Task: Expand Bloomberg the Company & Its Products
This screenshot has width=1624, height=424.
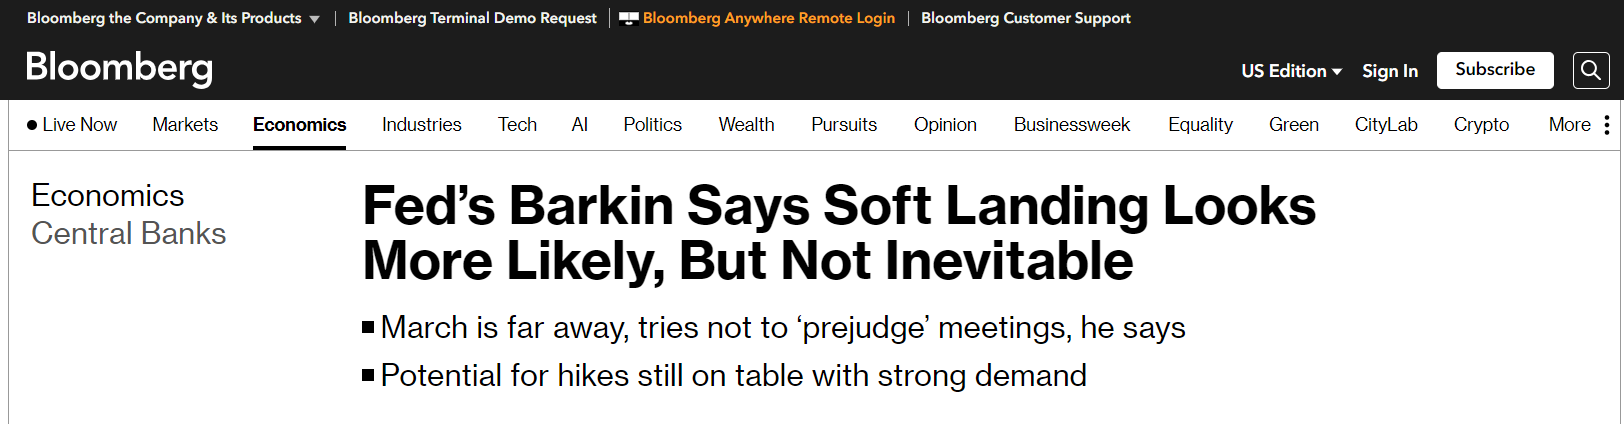Action: click(173, 18)
